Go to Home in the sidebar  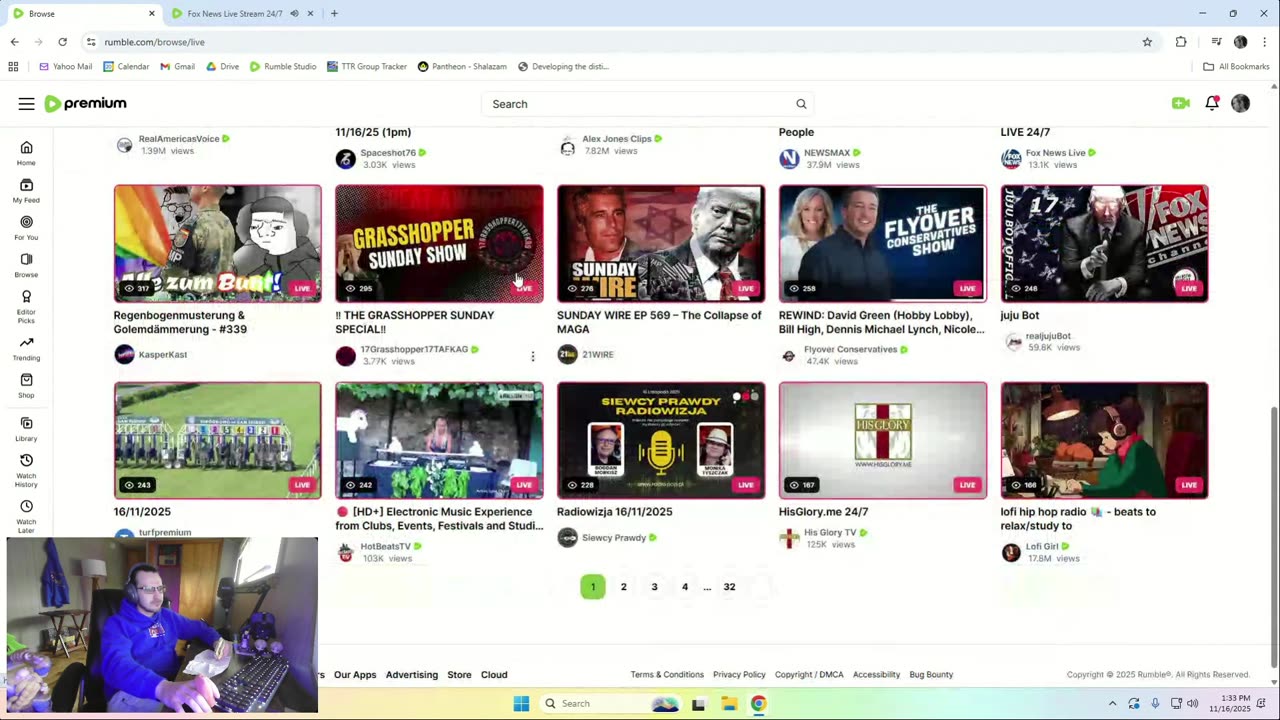point(26,153)
